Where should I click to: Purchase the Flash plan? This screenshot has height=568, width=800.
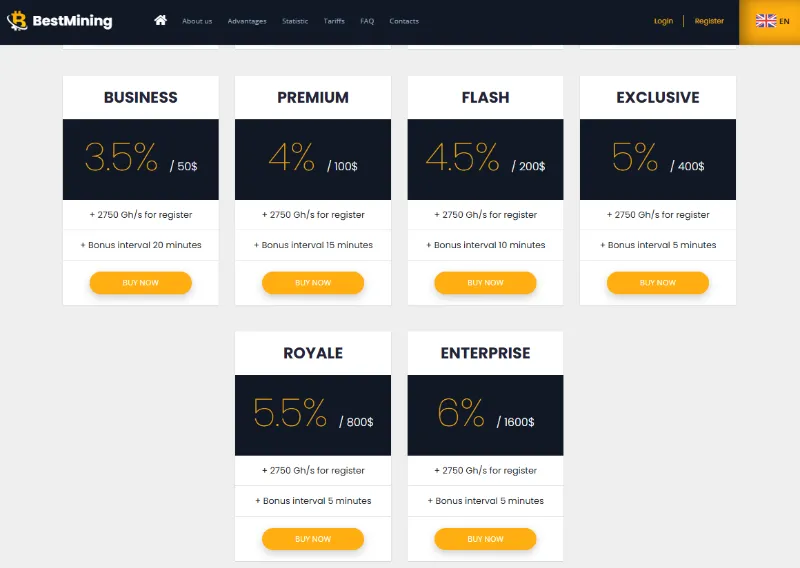[x=485, y=283]
